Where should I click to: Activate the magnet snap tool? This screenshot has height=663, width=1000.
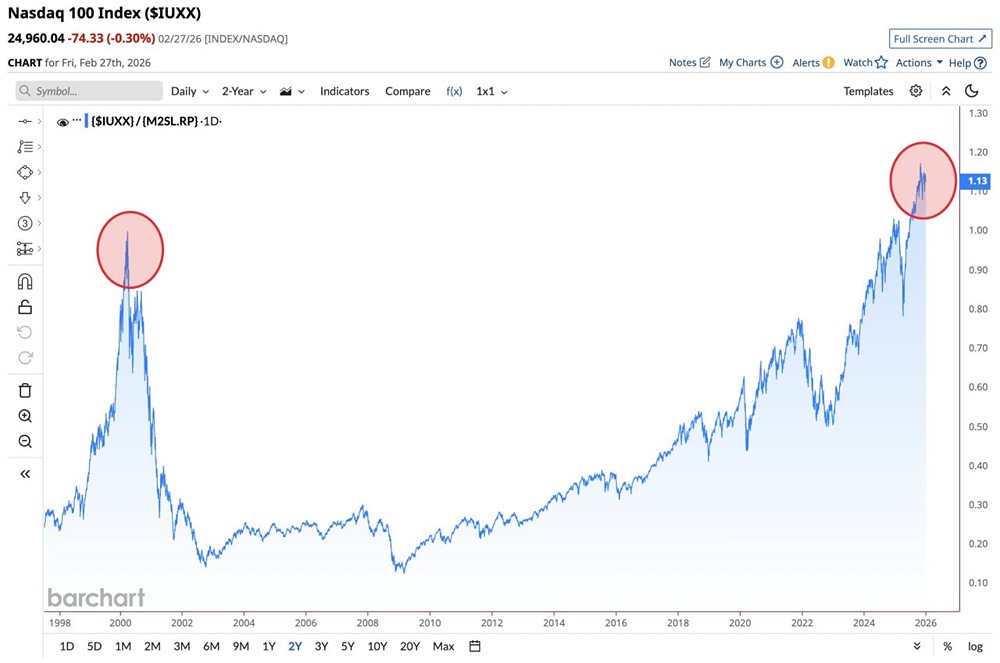pyautogui.click(x=25, y=281)
